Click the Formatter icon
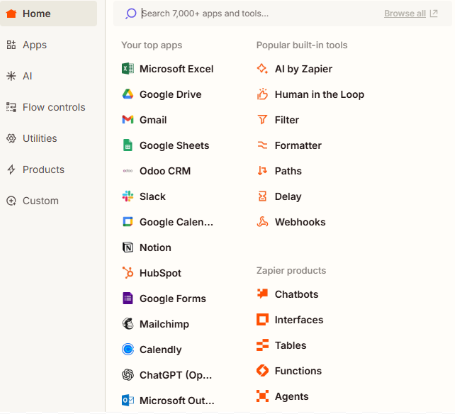The width and height of the screenshot is (455, 414). [x=262, y=145]
